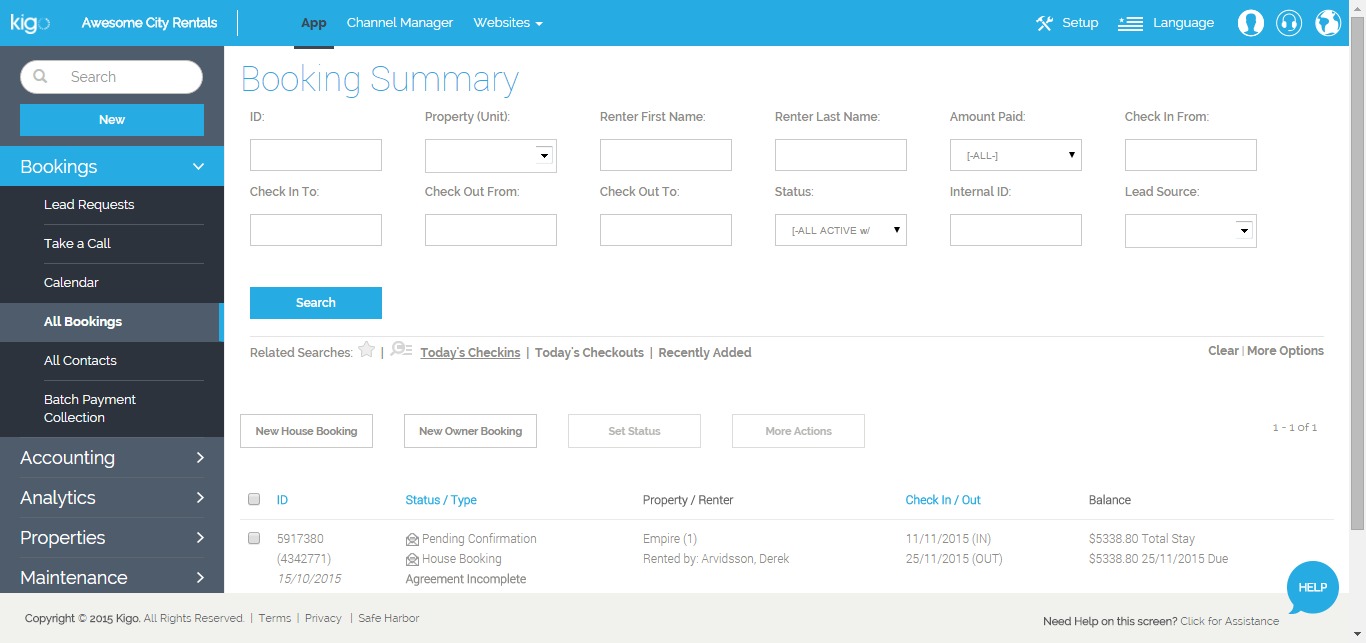Open the Status dropdown
1366x643 pixels.
(841, 230)
